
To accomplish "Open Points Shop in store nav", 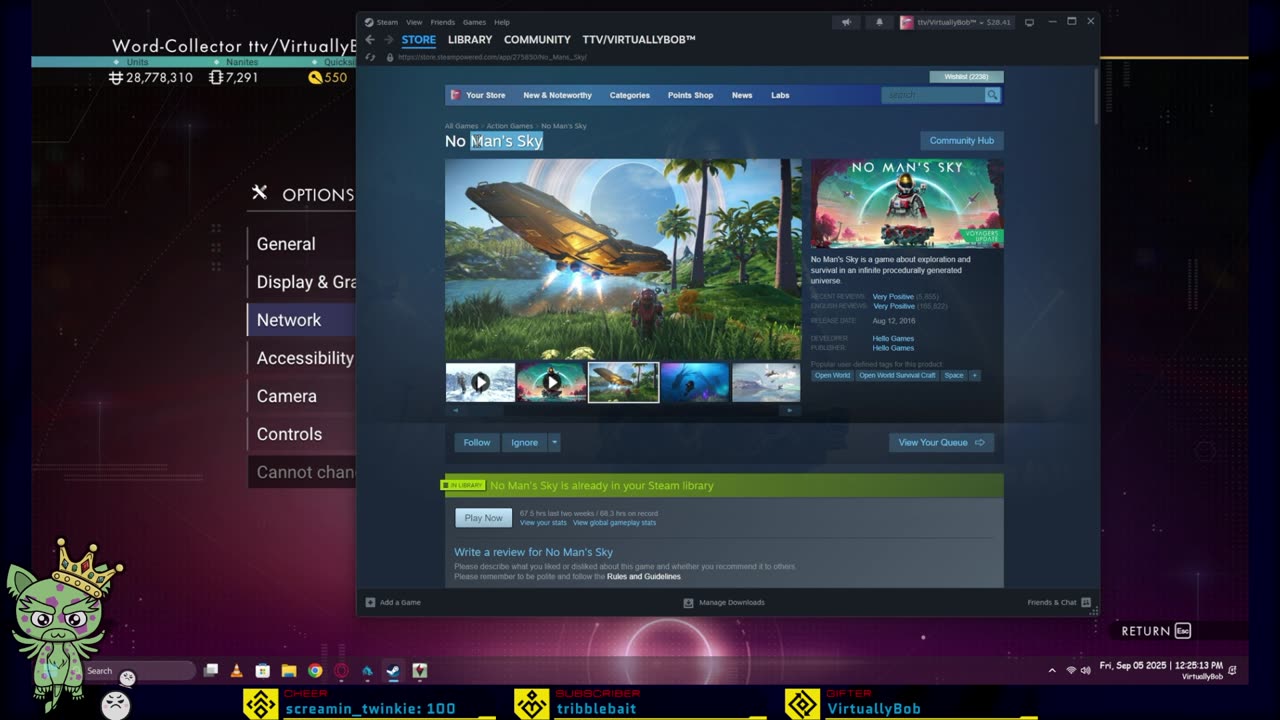I will tap(690, 95).
